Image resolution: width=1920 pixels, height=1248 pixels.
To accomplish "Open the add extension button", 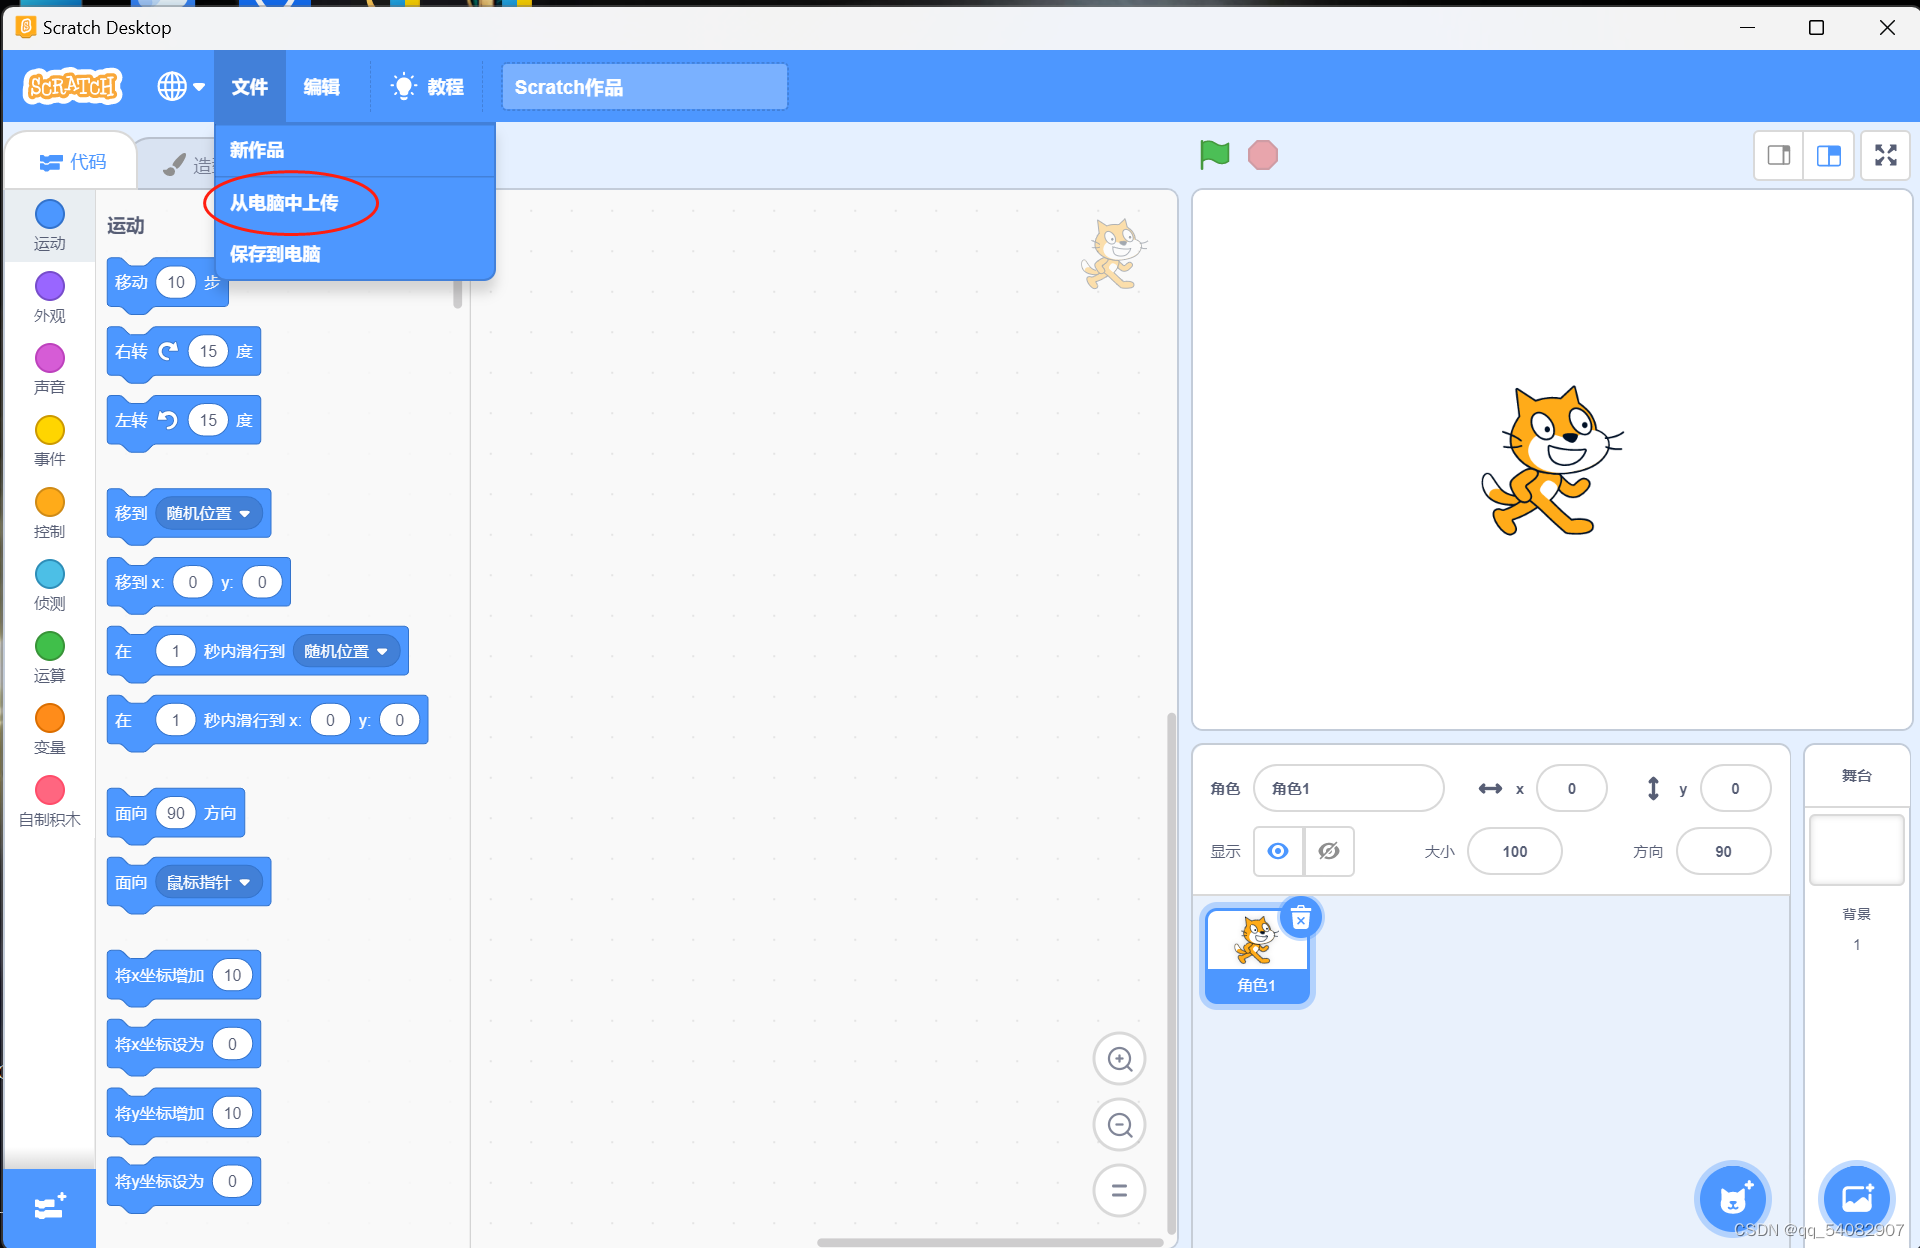I will click(x=49, y=1207).
